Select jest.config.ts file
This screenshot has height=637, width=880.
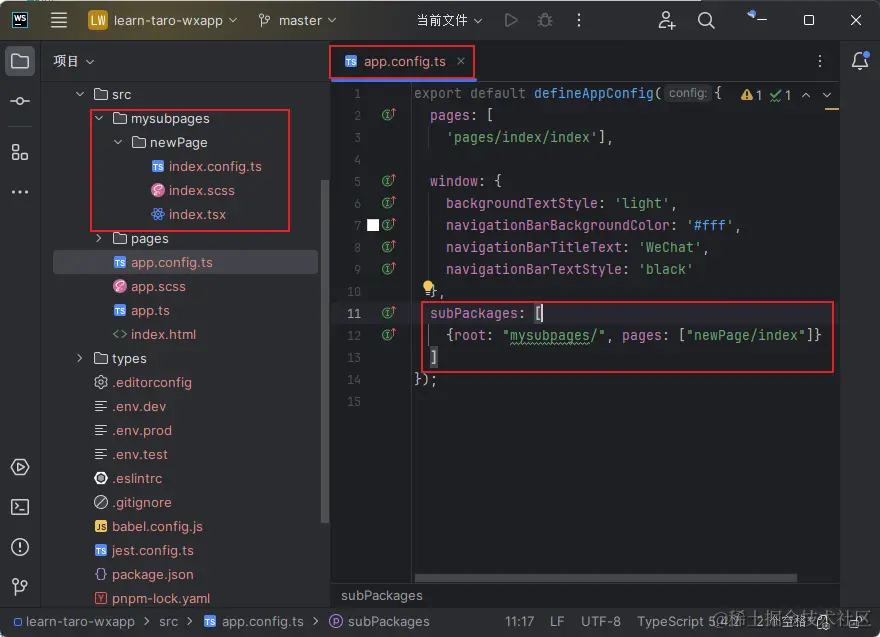click(144, 551)
